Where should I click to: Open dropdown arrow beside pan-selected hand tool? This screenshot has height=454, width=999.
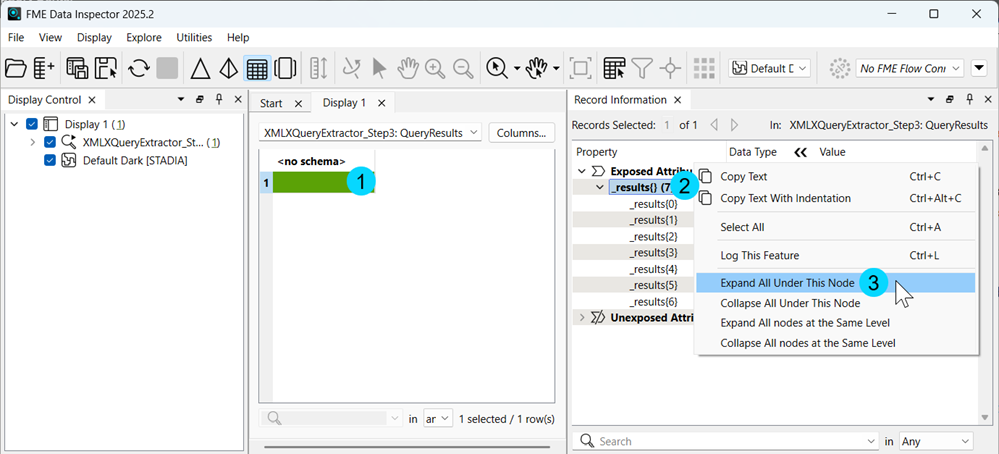tap(557, 69)
